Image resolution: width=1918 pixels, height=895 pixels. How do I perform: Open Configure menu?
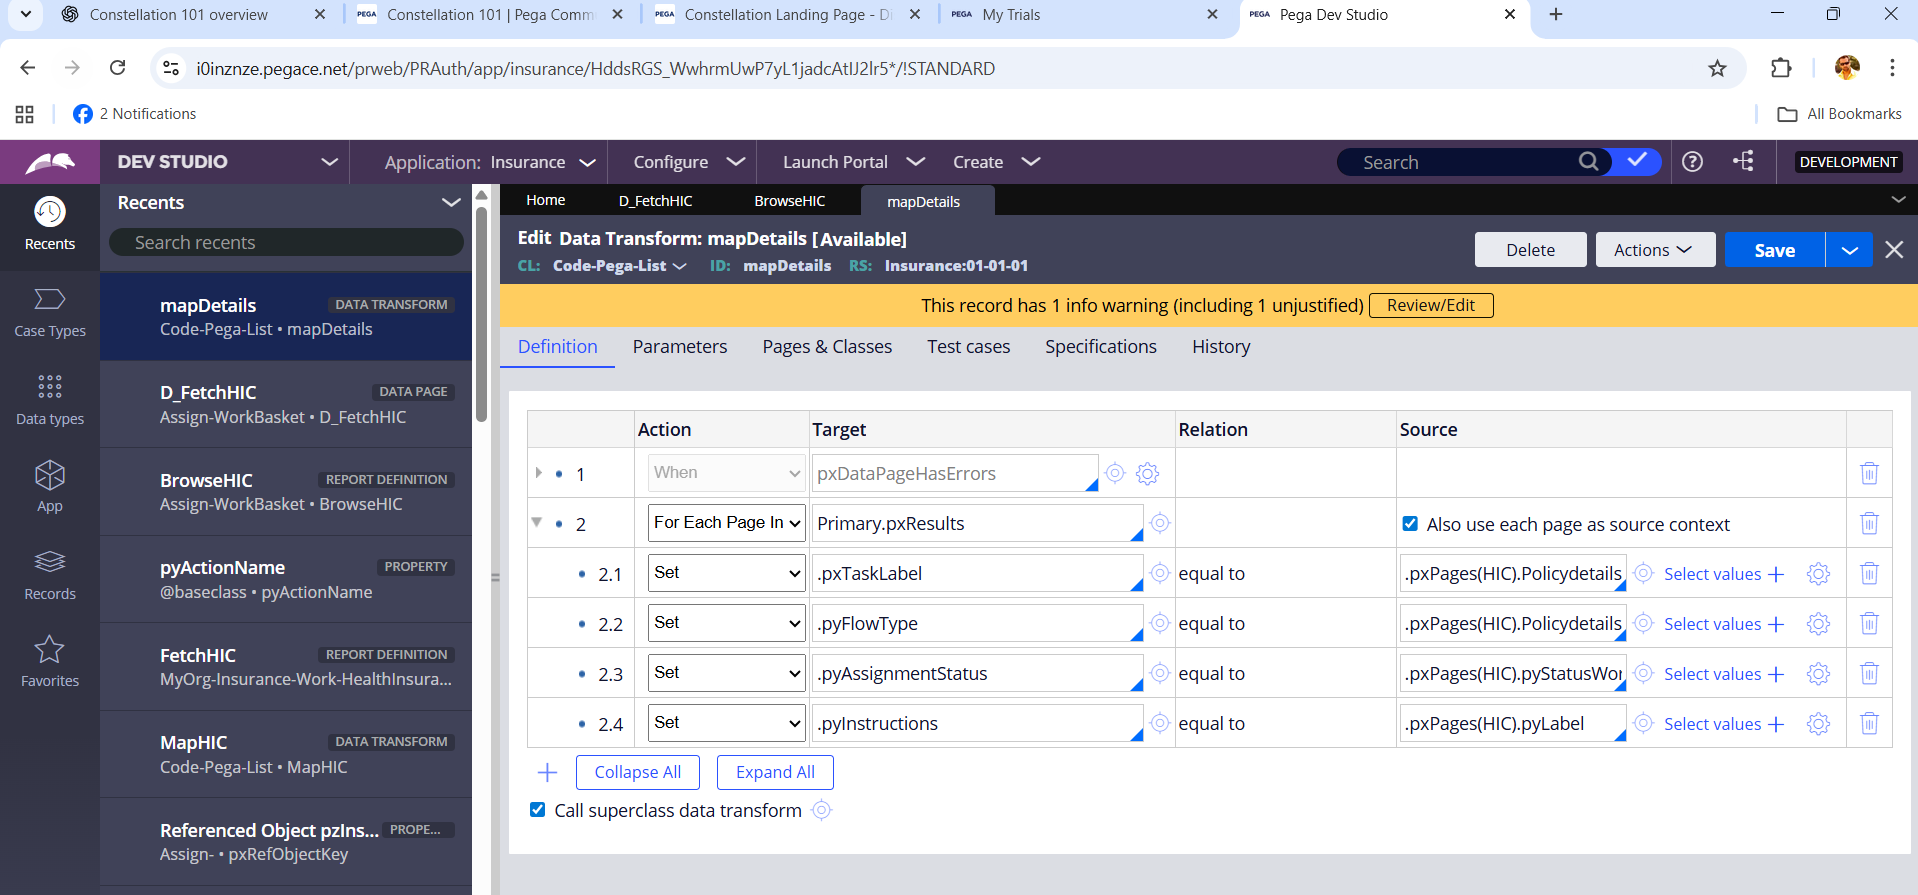pyautogui.click(x=689, y=161)
